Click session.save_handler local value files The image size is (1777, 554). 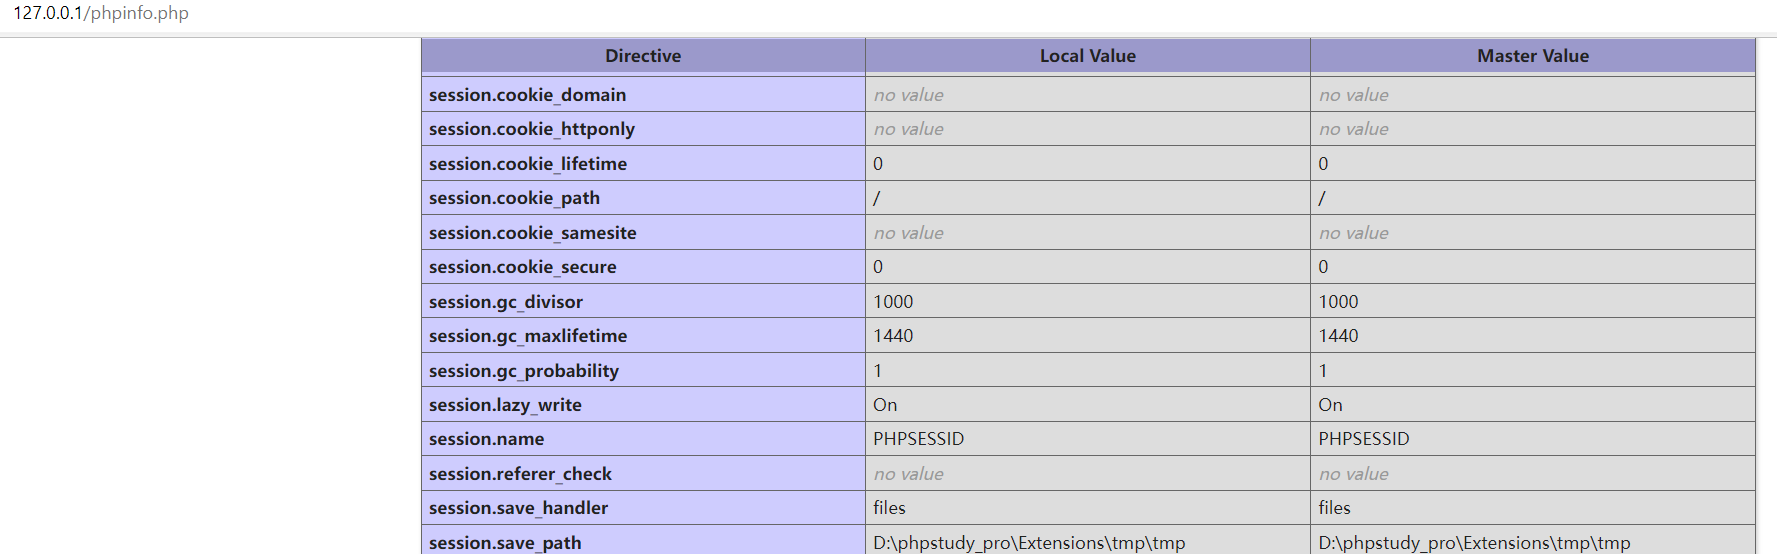pyautogui.click(x=889, y=508)
